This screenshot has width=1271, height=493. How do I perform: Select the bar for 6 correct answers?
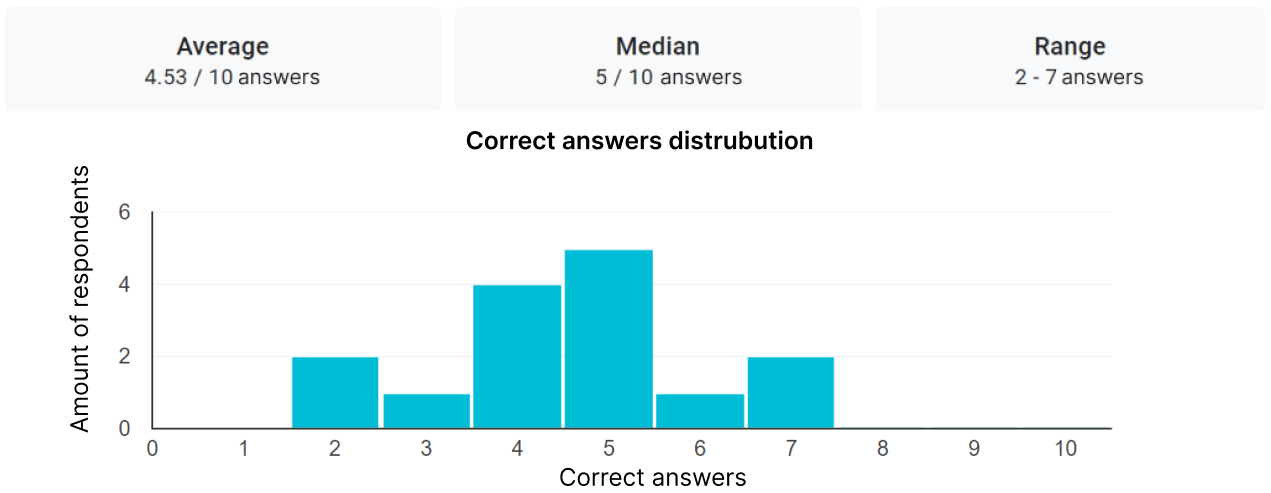pyautogui.click(x=700, y=411)
